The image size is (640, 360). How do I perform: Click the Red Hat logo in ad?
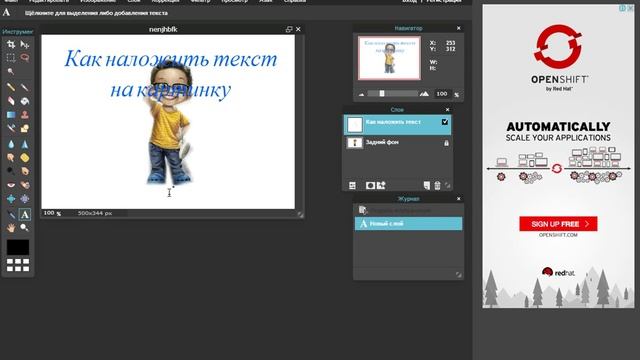[x=558, y=272]
